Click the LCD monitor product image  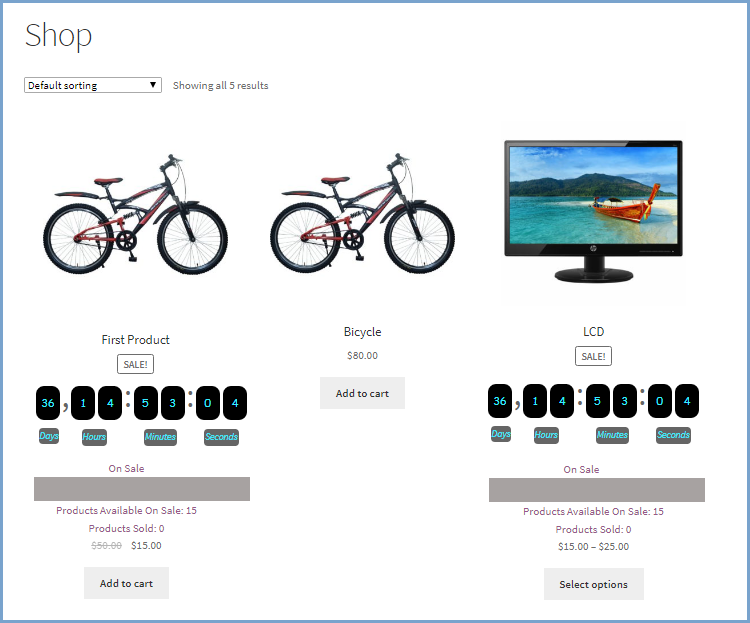tap(594, 211)
